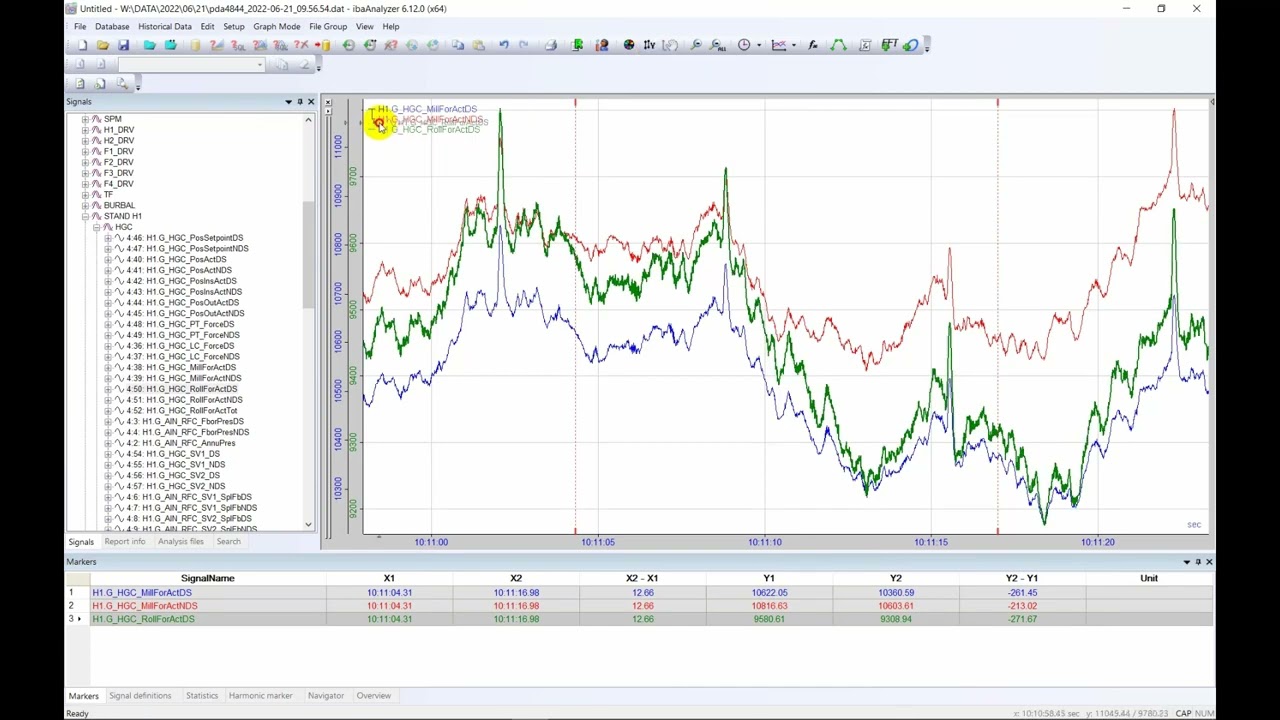Select the H1.G_HGC_MillForActNDS row in Markers table
The width and height of the screenshot is (1280, 720).
pyautogui.click(x=640, y=606)
